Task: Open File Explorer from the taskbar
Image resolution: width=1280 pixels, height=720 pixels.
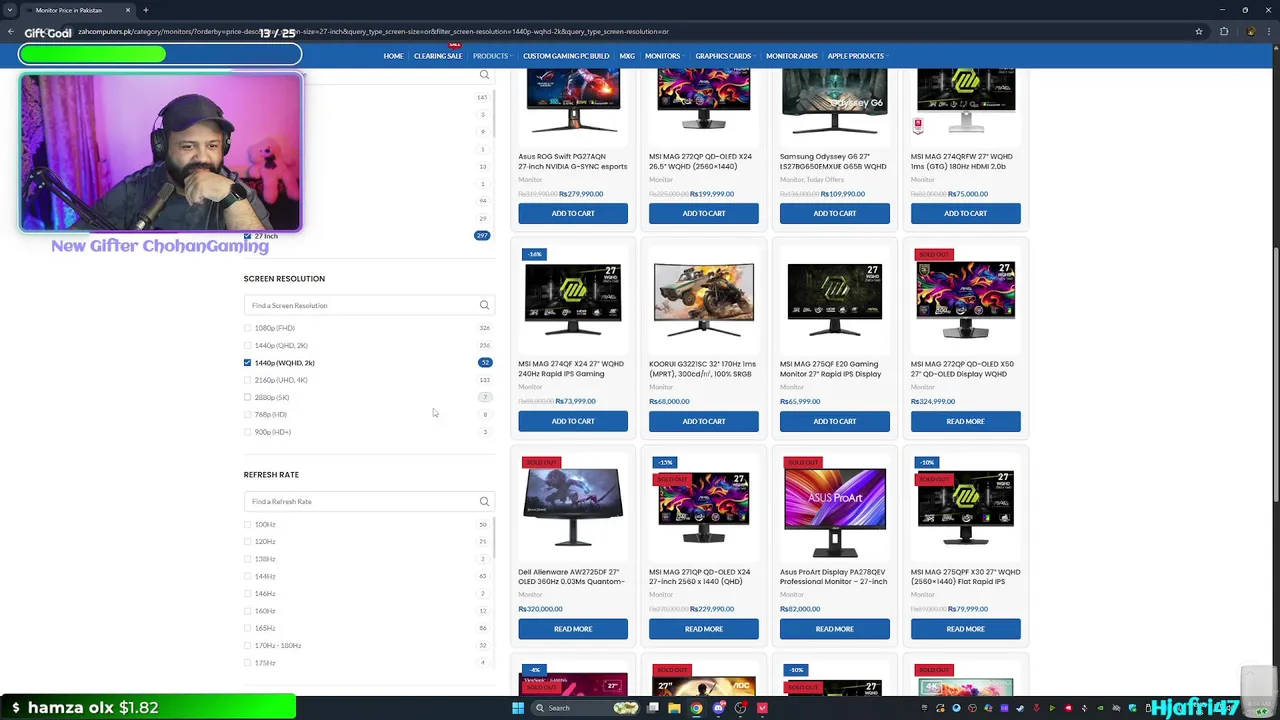Action: pyautogui.click(x=674, y=708)
